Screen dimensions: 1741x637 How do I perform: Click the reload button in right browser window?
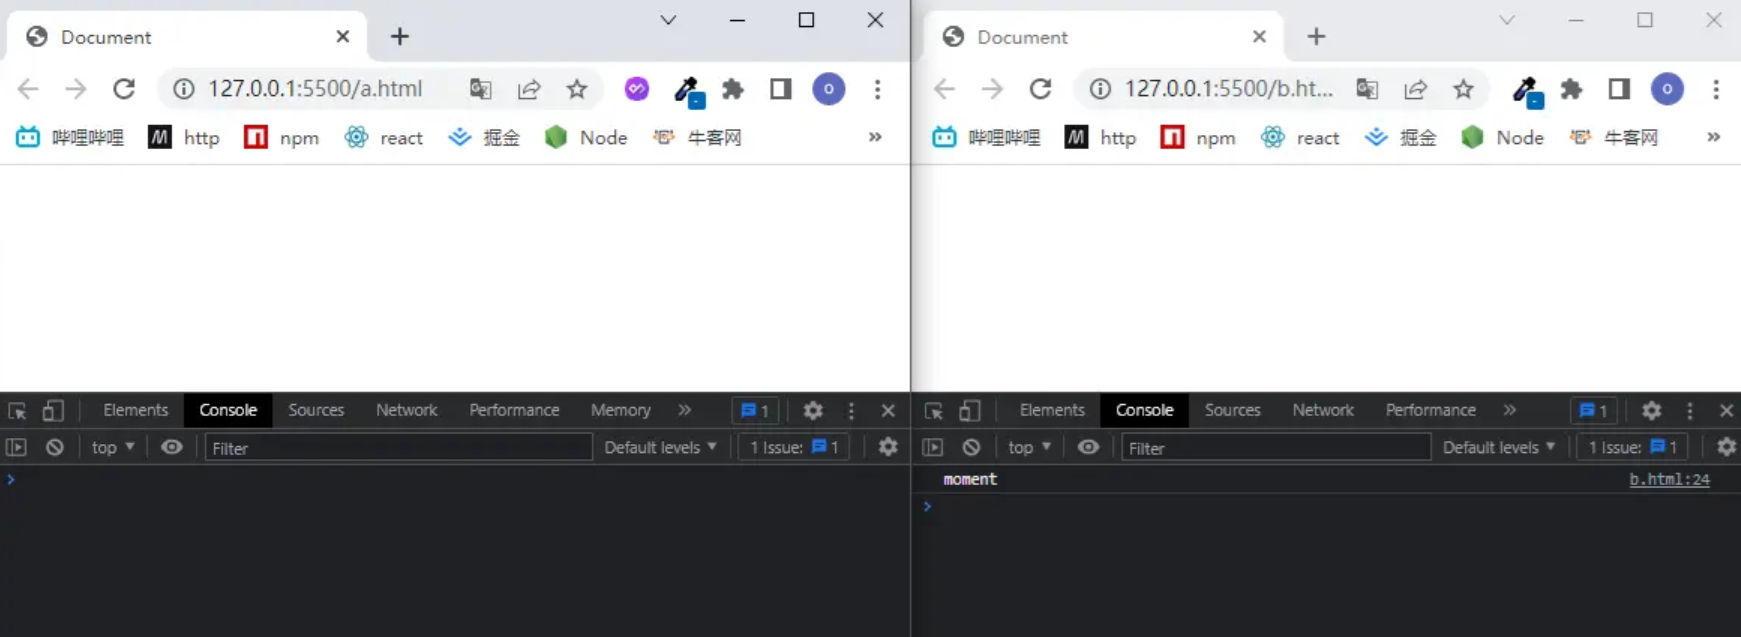click(1040, 89)
